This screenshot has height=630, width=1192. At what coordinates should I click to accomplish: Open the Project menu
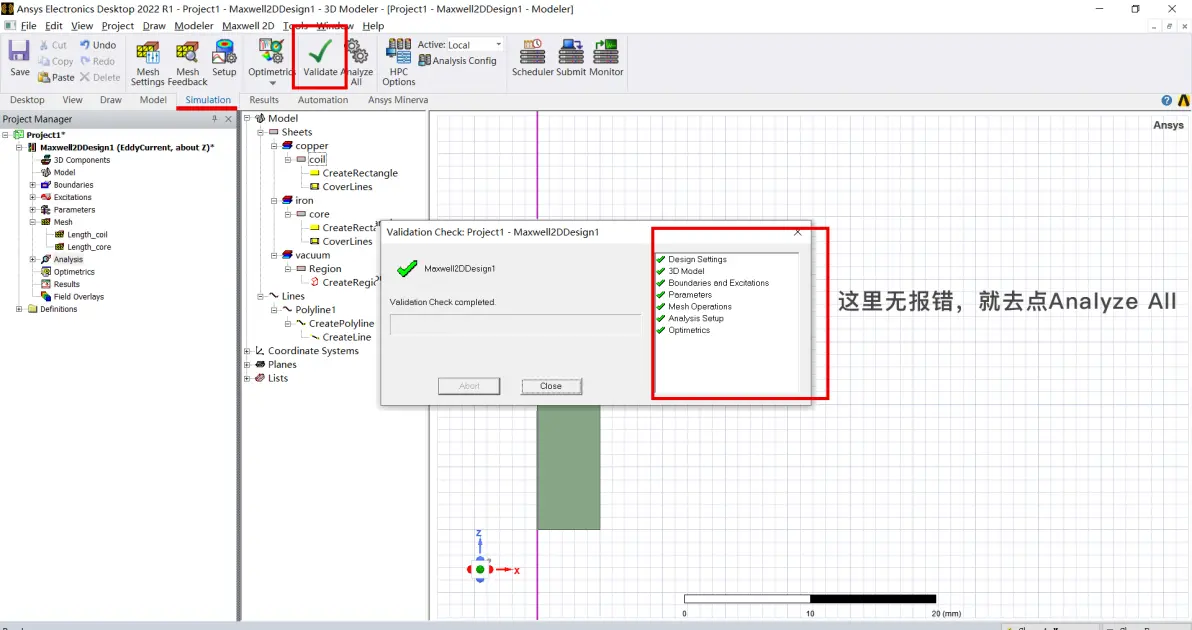click(x=118, y=26)
